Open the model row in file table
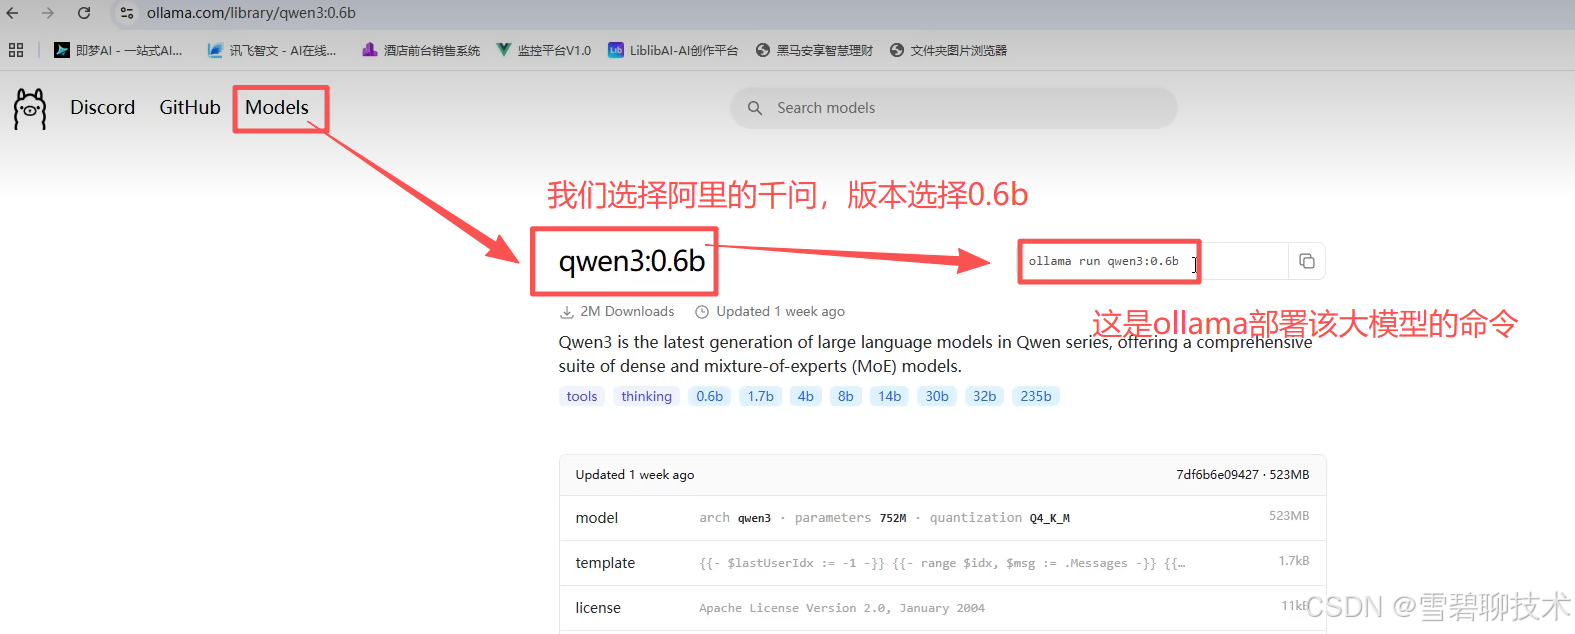 [x=942, y=518]
